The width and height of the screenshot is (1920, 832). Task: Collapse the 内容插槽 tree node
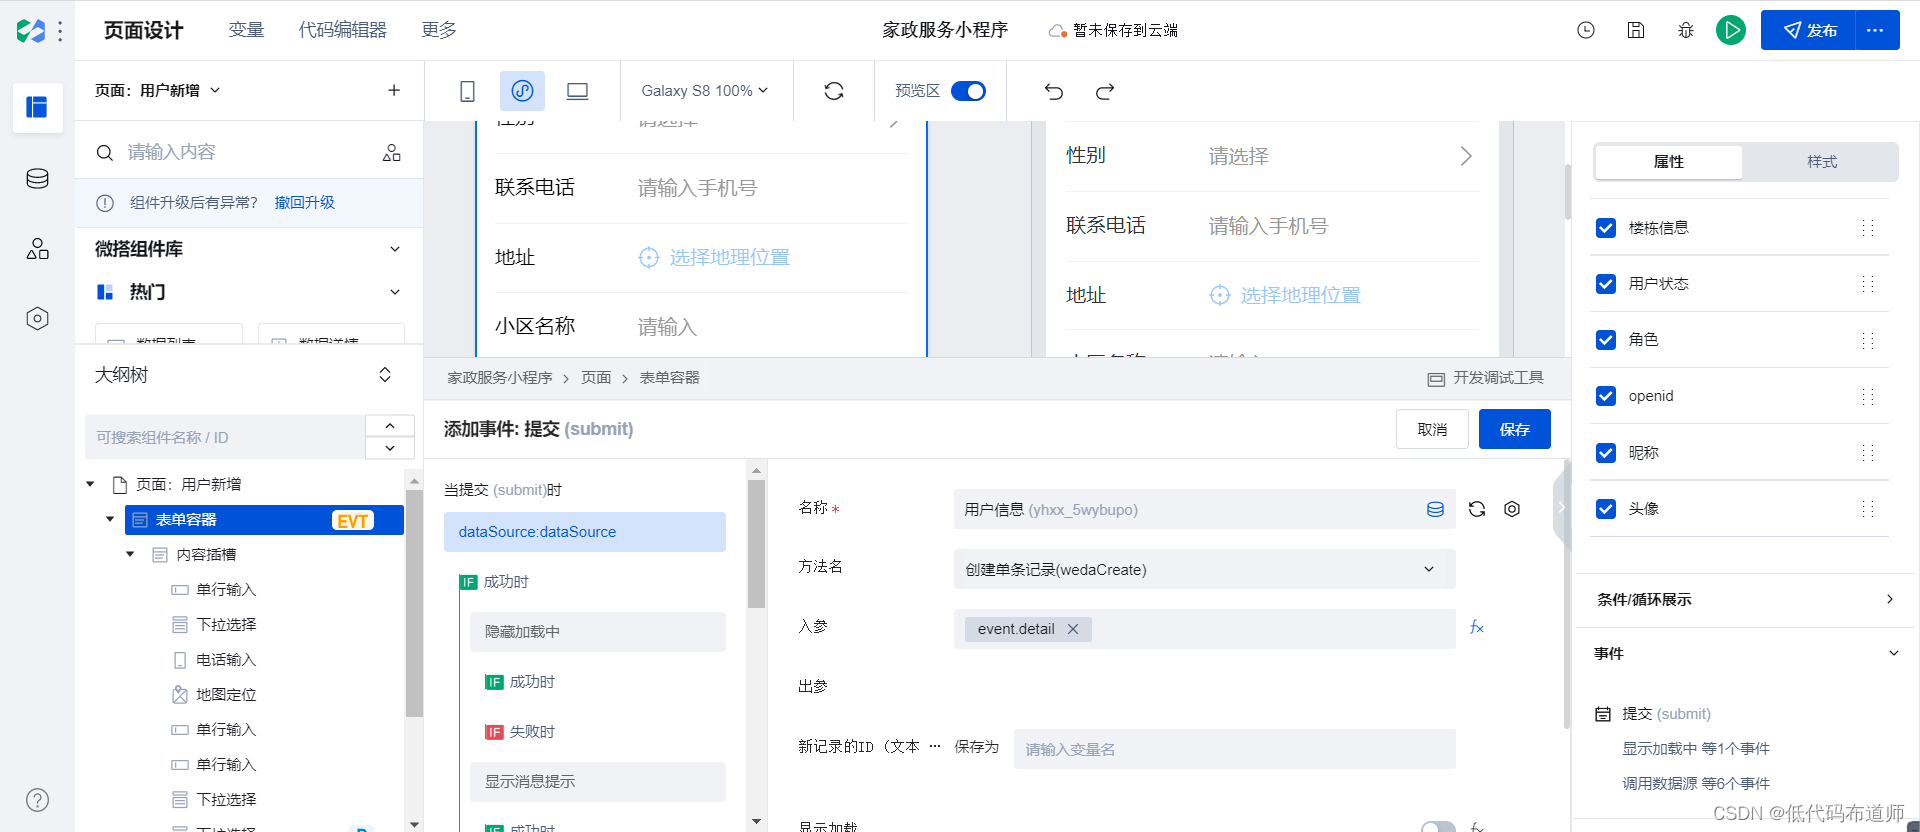pyautogui.click(x=130, y=554)
